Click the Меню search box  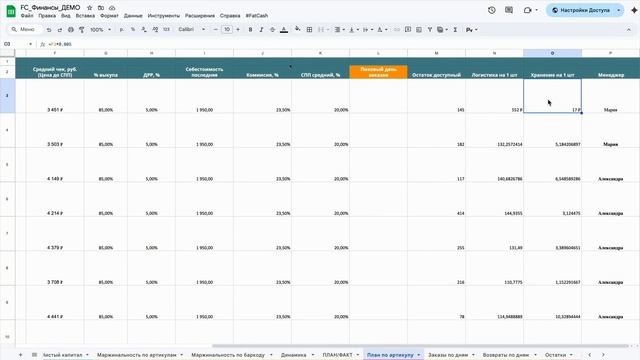click(24, 30)
